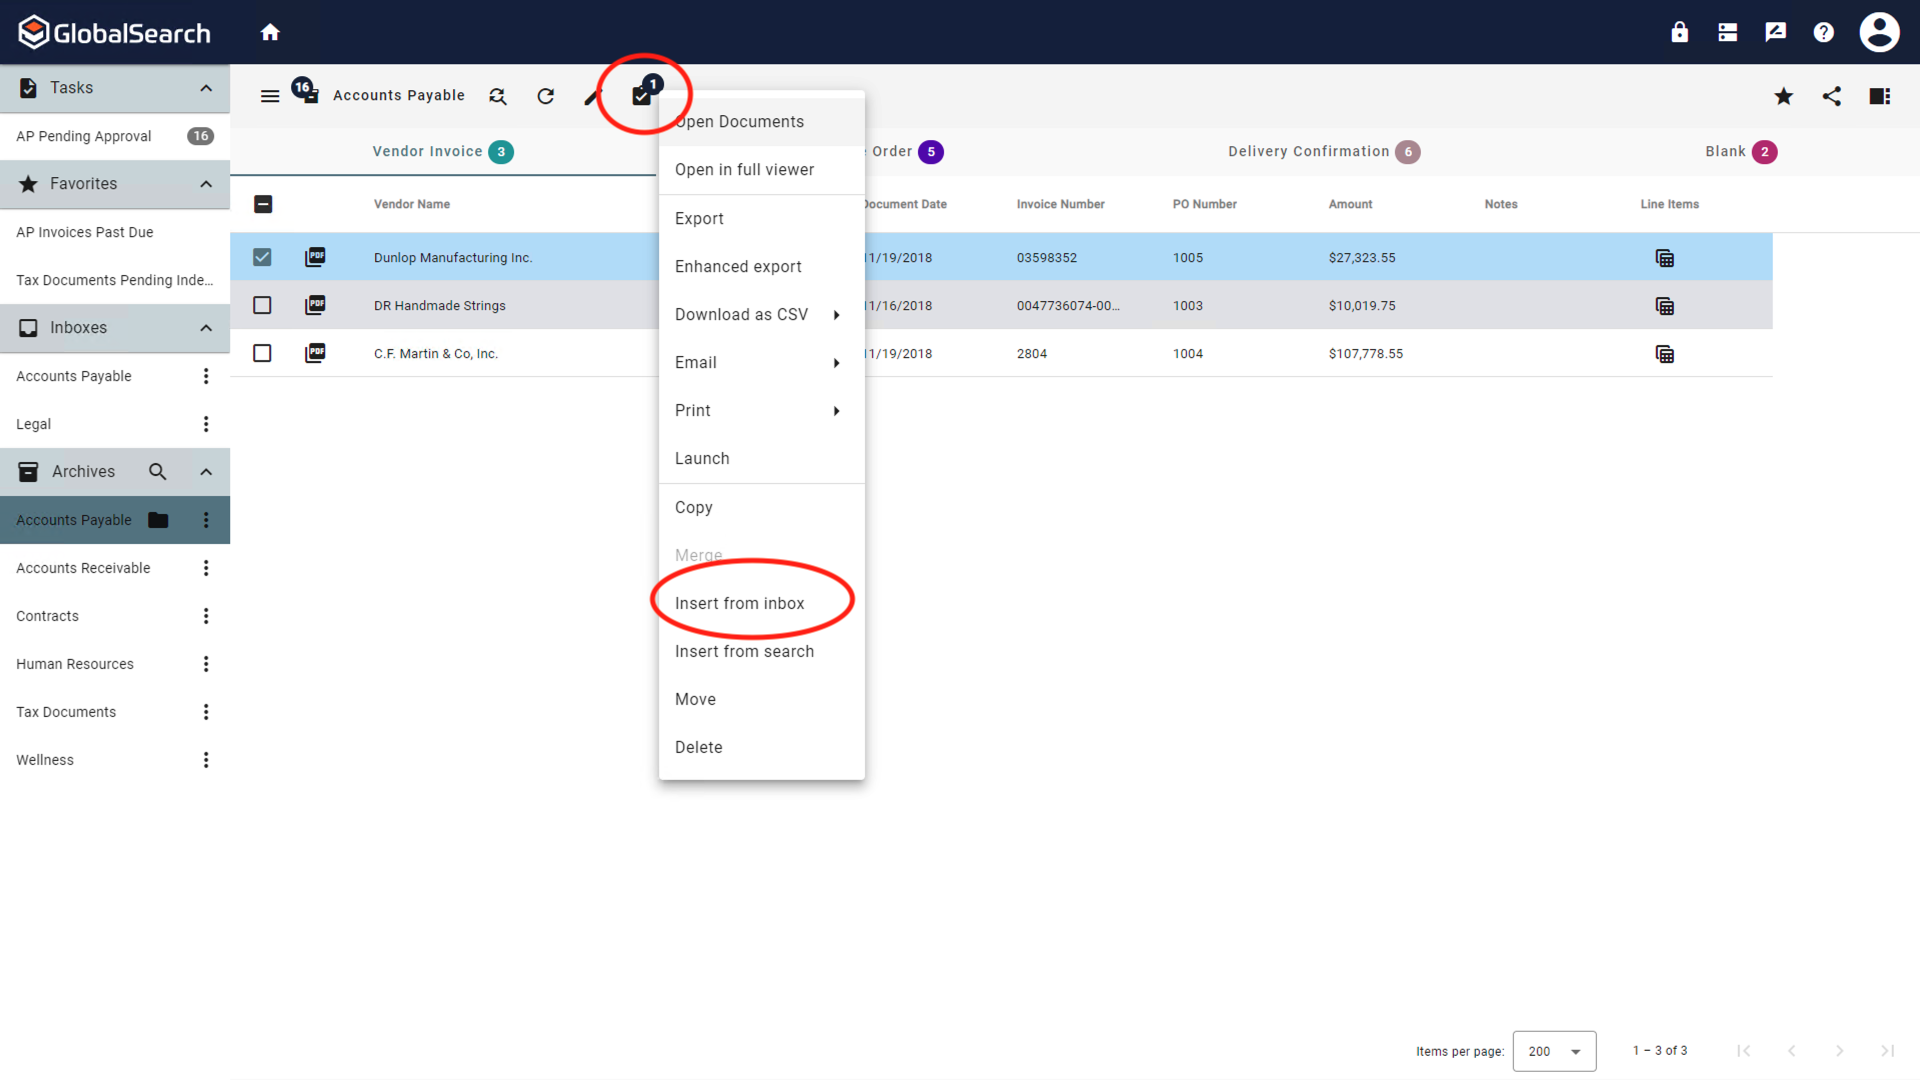Open the share icon above the results grid
The image size is (1920, 1080).
click(x=1832, y=96)
